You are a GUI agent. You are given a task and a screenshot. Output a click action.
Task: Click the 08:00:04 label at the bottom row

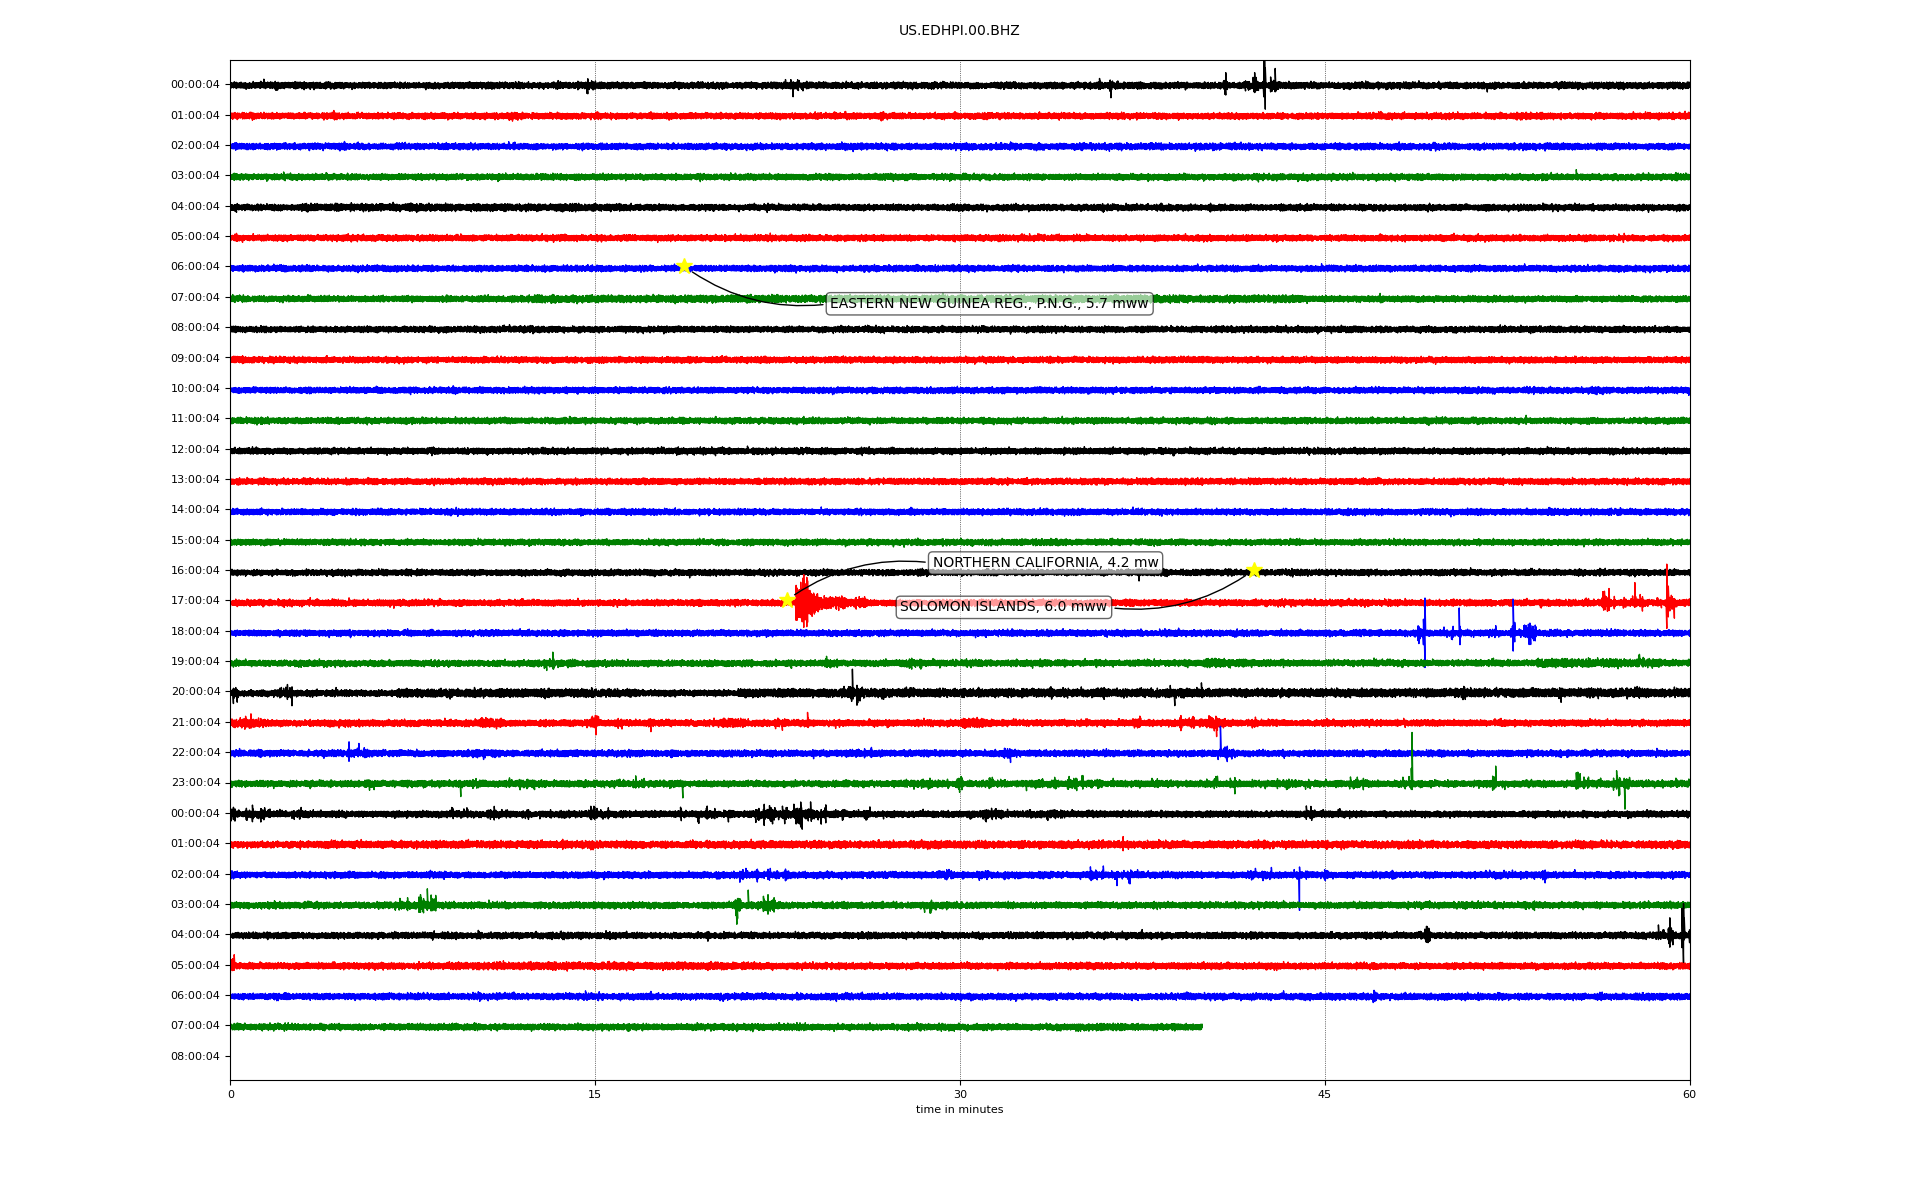(x=195, y=1057)
